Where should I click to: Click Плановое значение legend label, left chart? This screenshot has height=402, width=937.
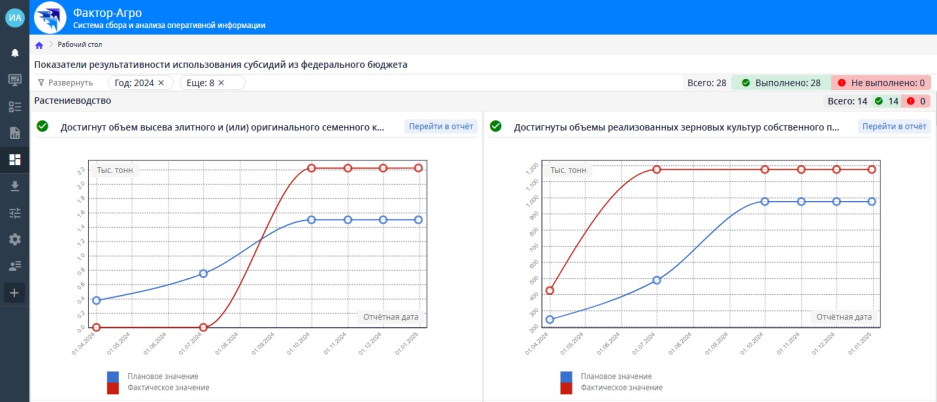pos(163,376)
